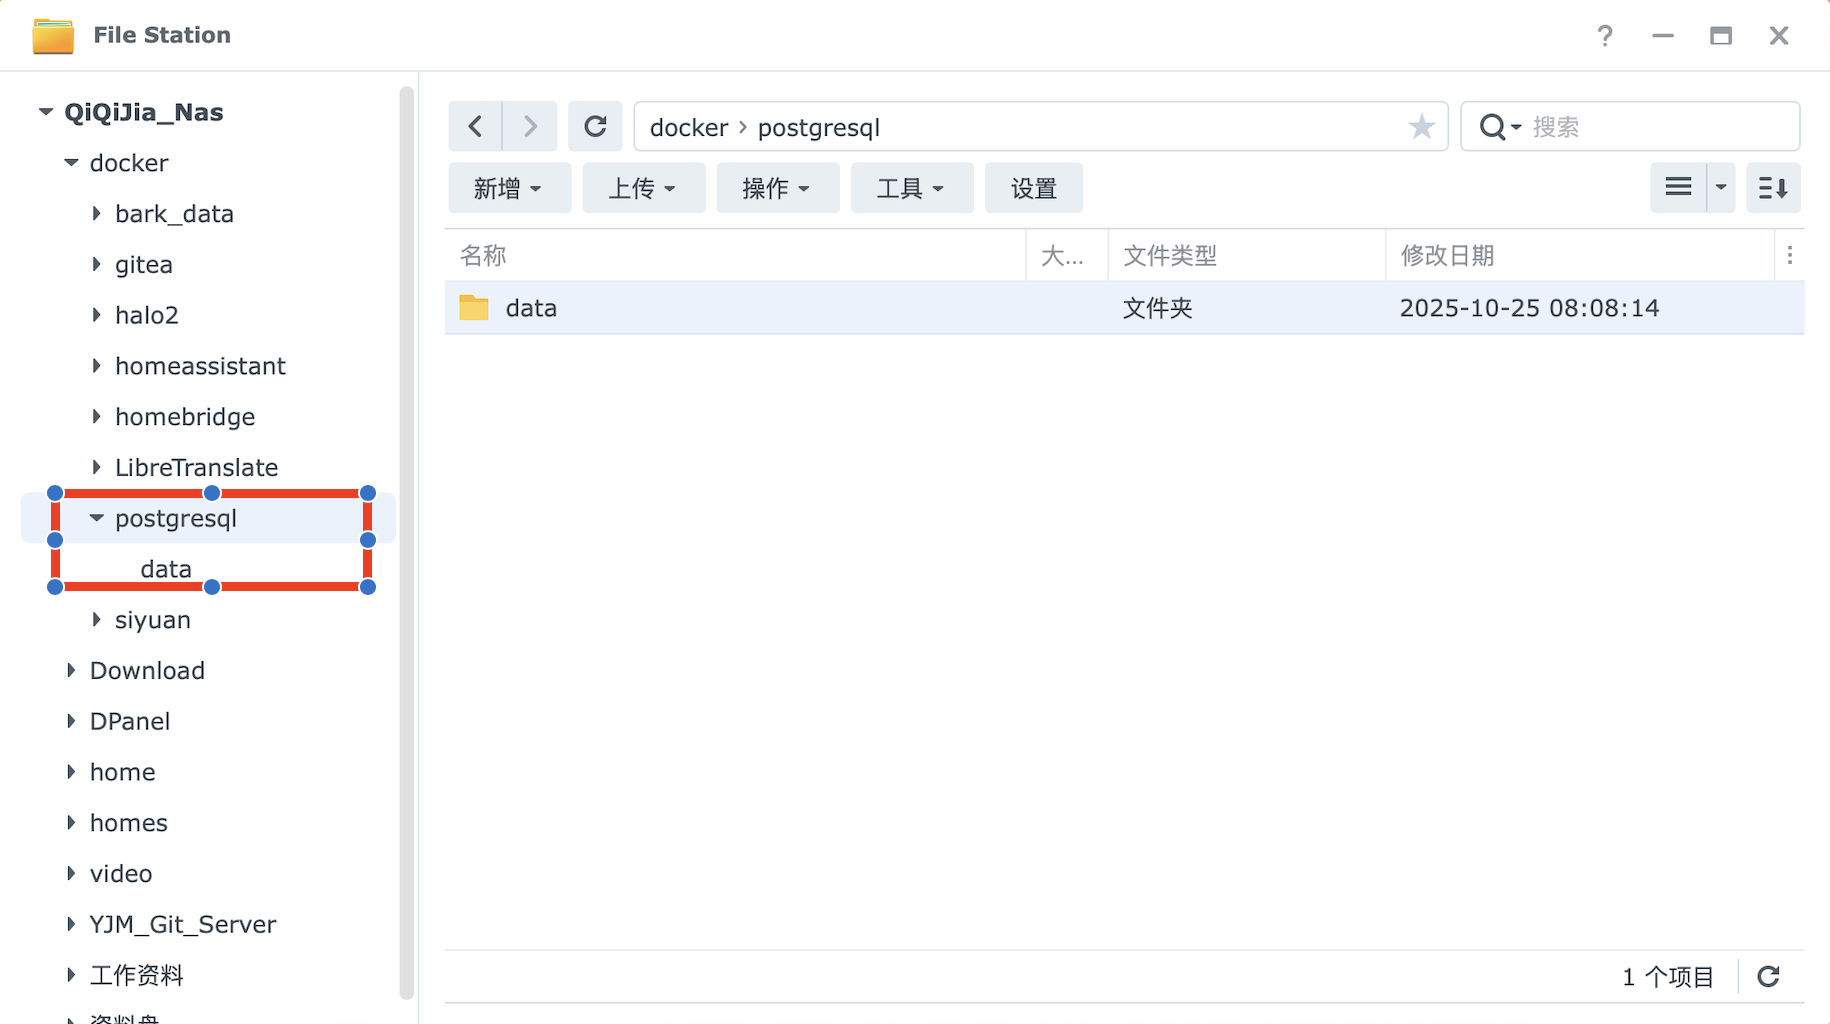Collapse the postgresql folder in sidebar
1830x1024 pixels.
(97, 518)
